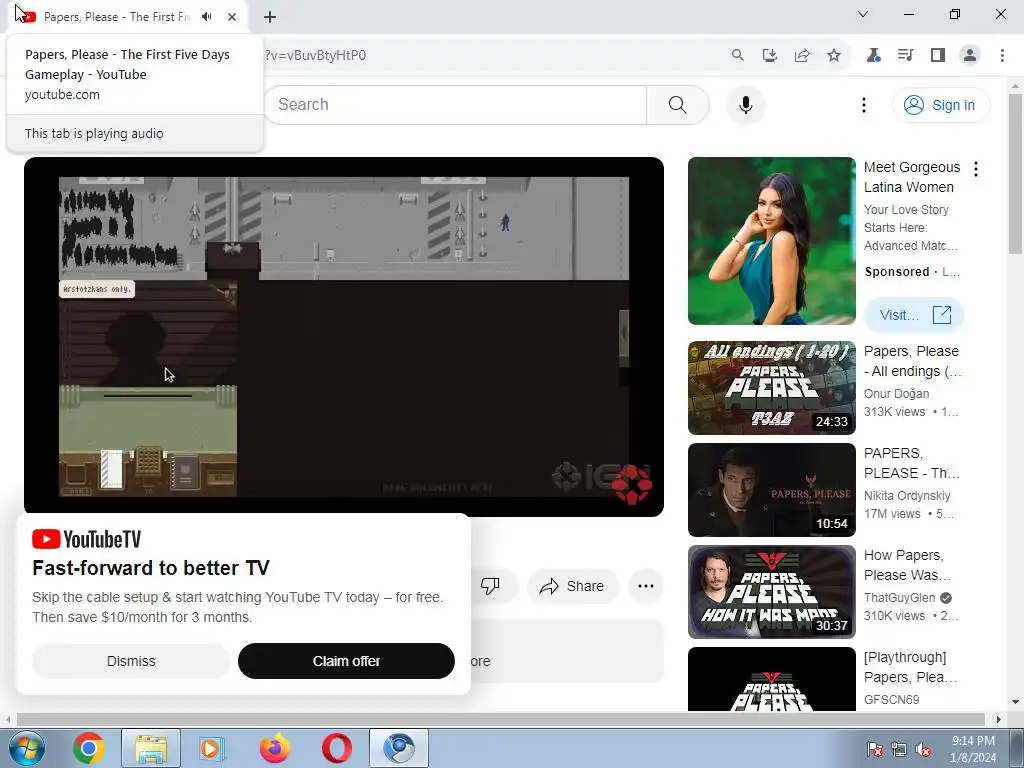
Task: Open the Chrome profile avatar menu
Action: pyautogui.click(x=970, y=56)
